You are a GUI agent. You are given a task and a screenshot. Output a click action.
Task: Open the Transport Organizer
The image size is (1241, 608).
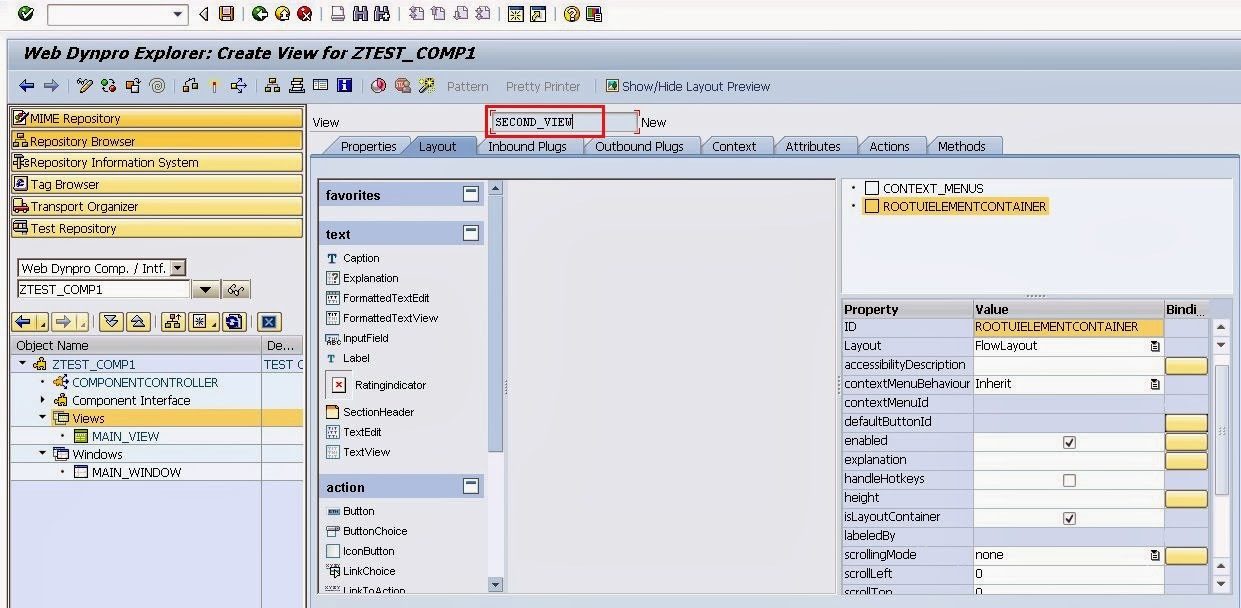point(156,206)
